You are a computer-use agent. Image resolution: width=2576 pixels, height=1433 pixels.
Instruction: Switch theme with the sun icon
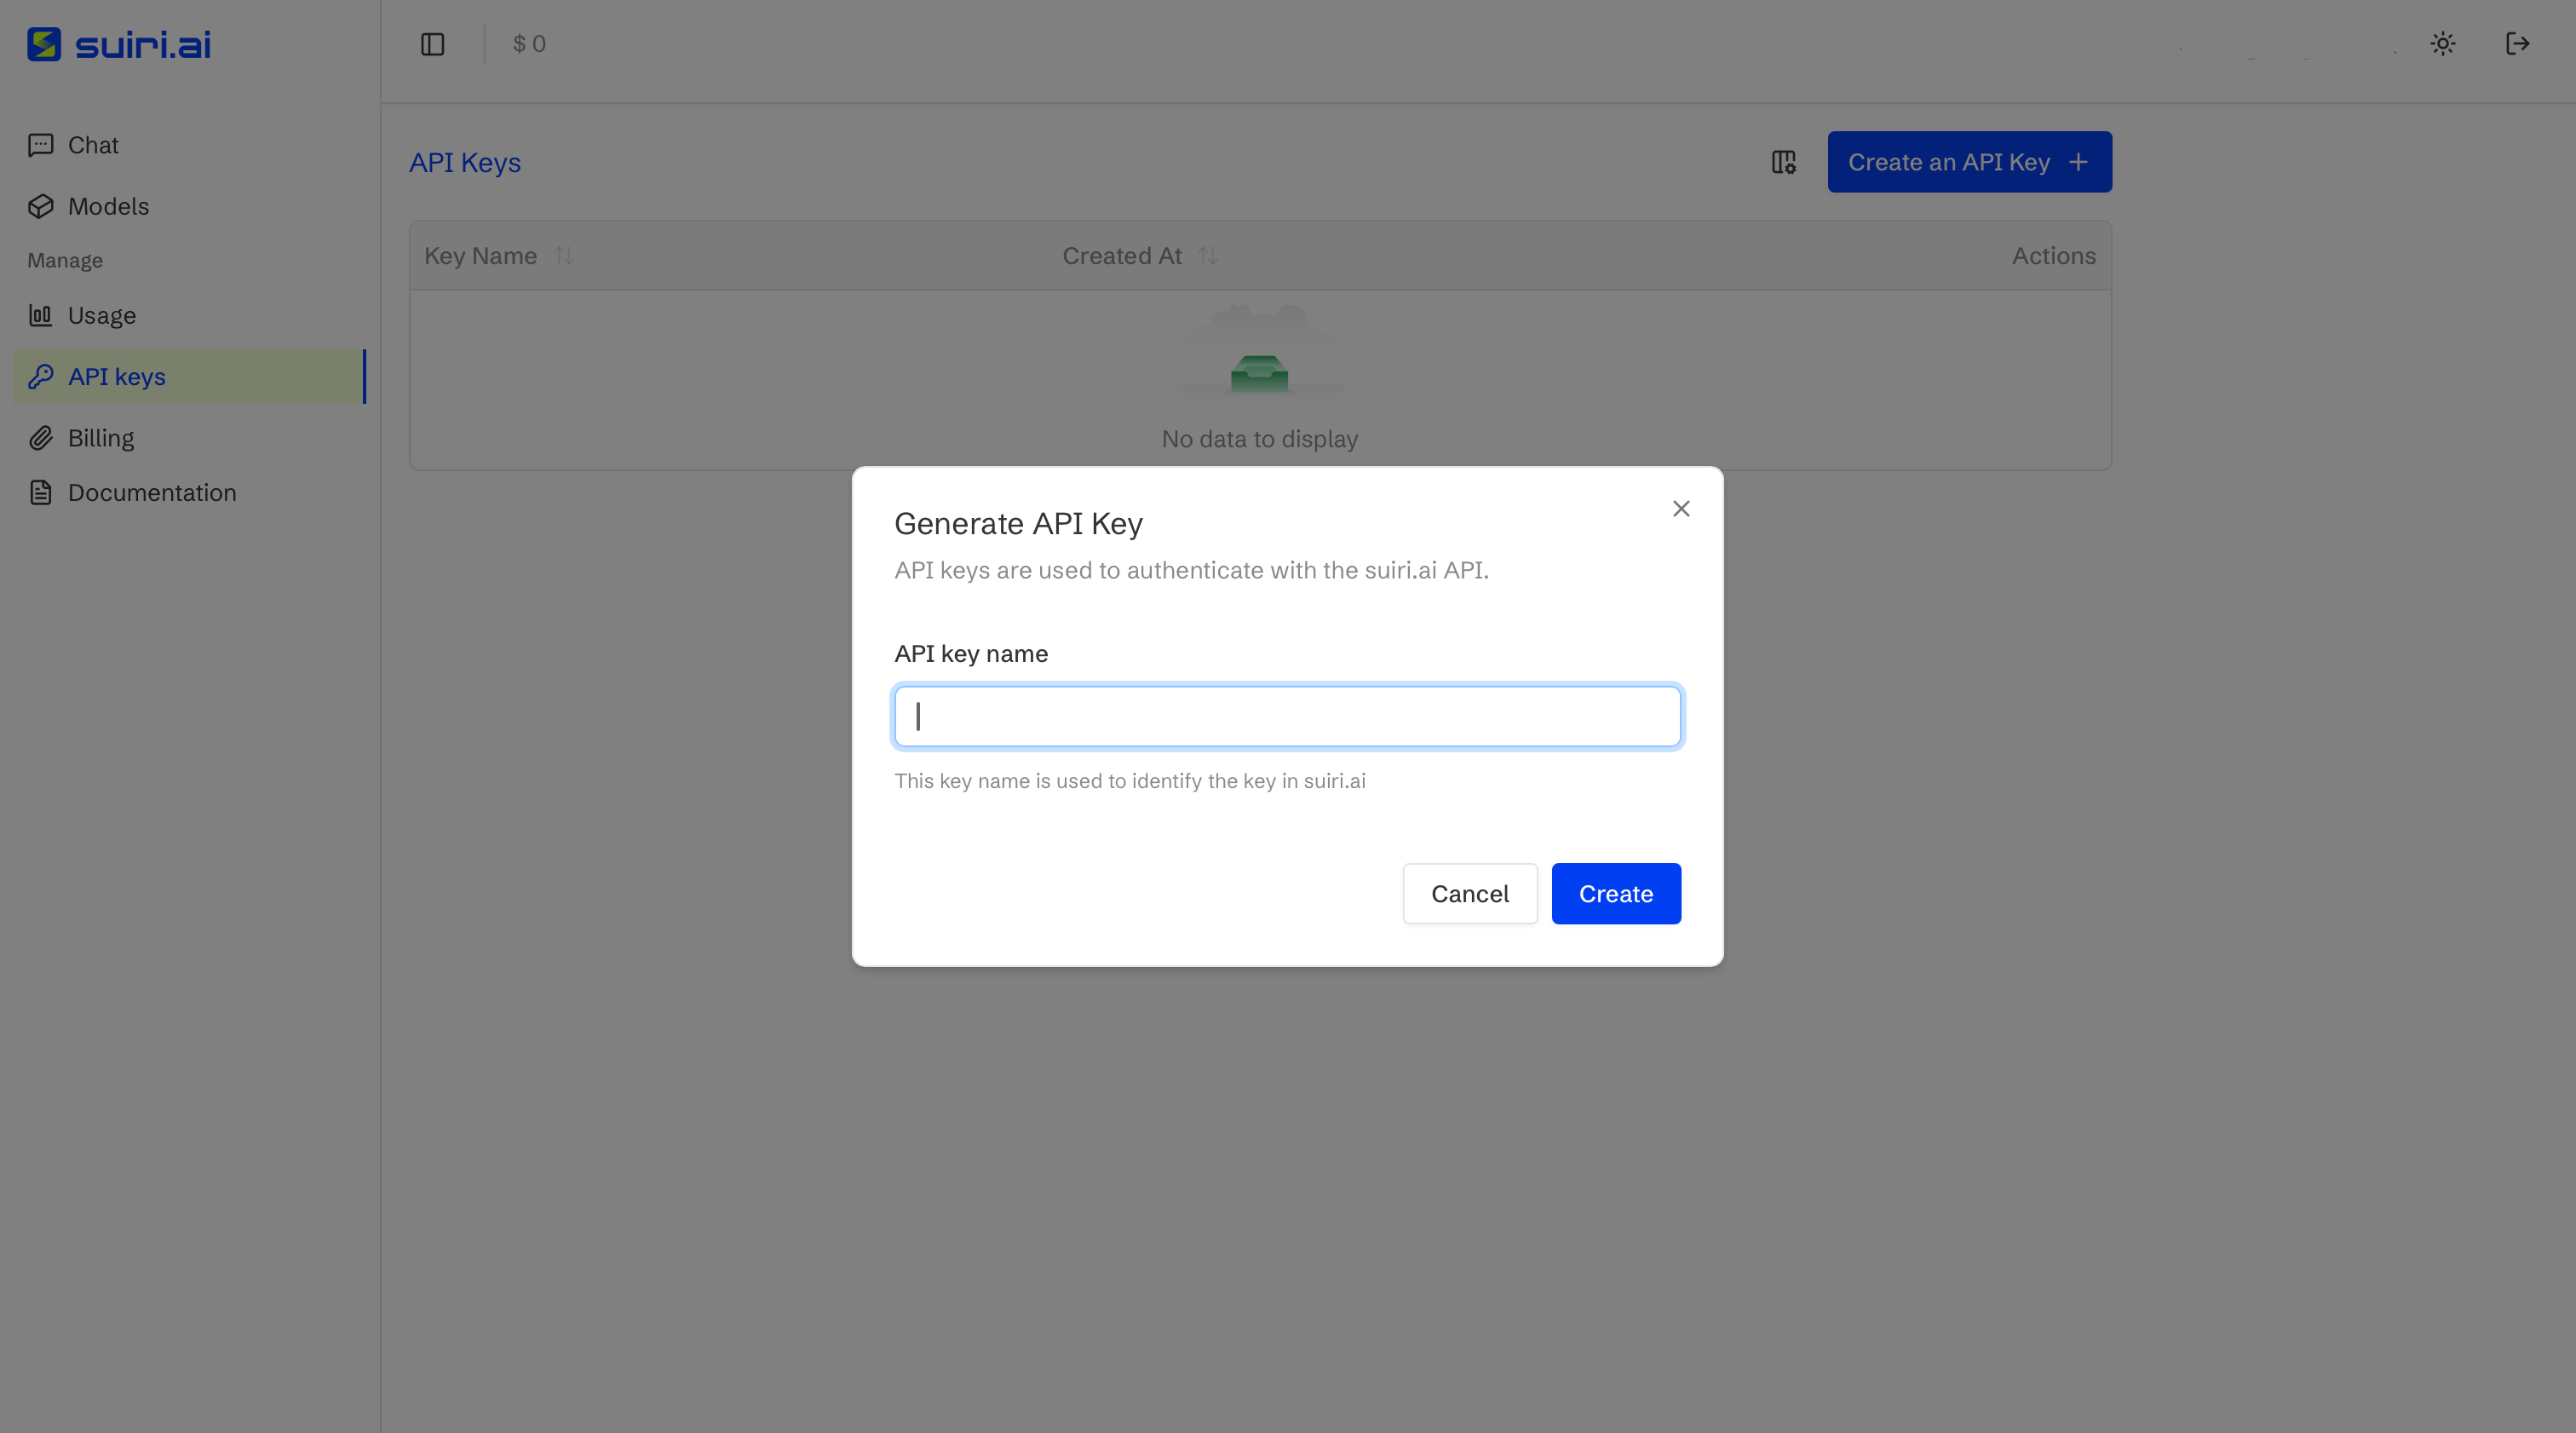click(x=2442, y=44)
